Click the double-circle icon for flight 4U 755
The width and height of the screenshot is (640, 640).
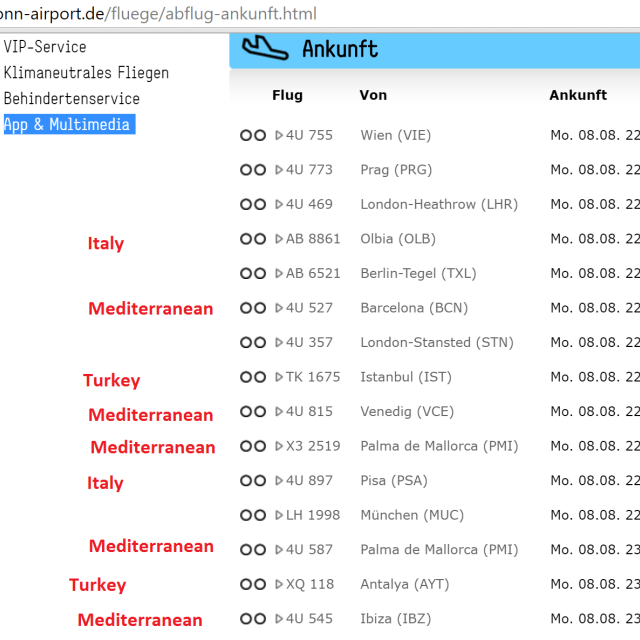(253, 135)
